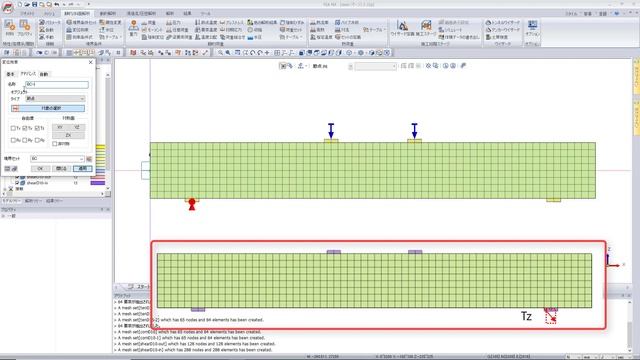Open 施工ステージ large ribbon icon
The width and height of the screenshot is (640, 360).
(426, 29)
